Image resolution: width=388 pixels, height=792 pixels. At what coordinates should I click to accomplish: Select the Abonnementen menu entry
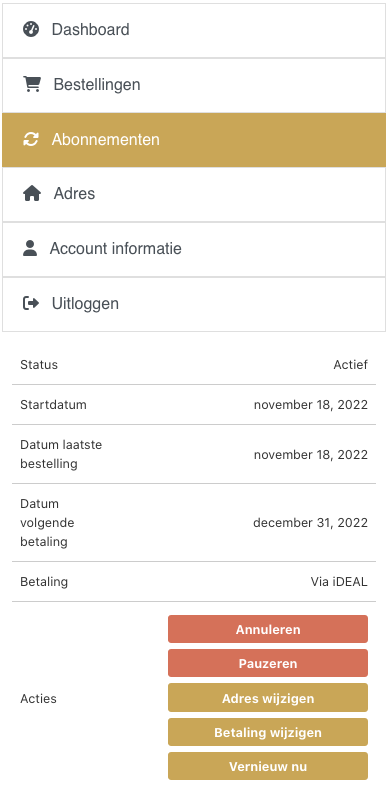click(x=194, y=140)
